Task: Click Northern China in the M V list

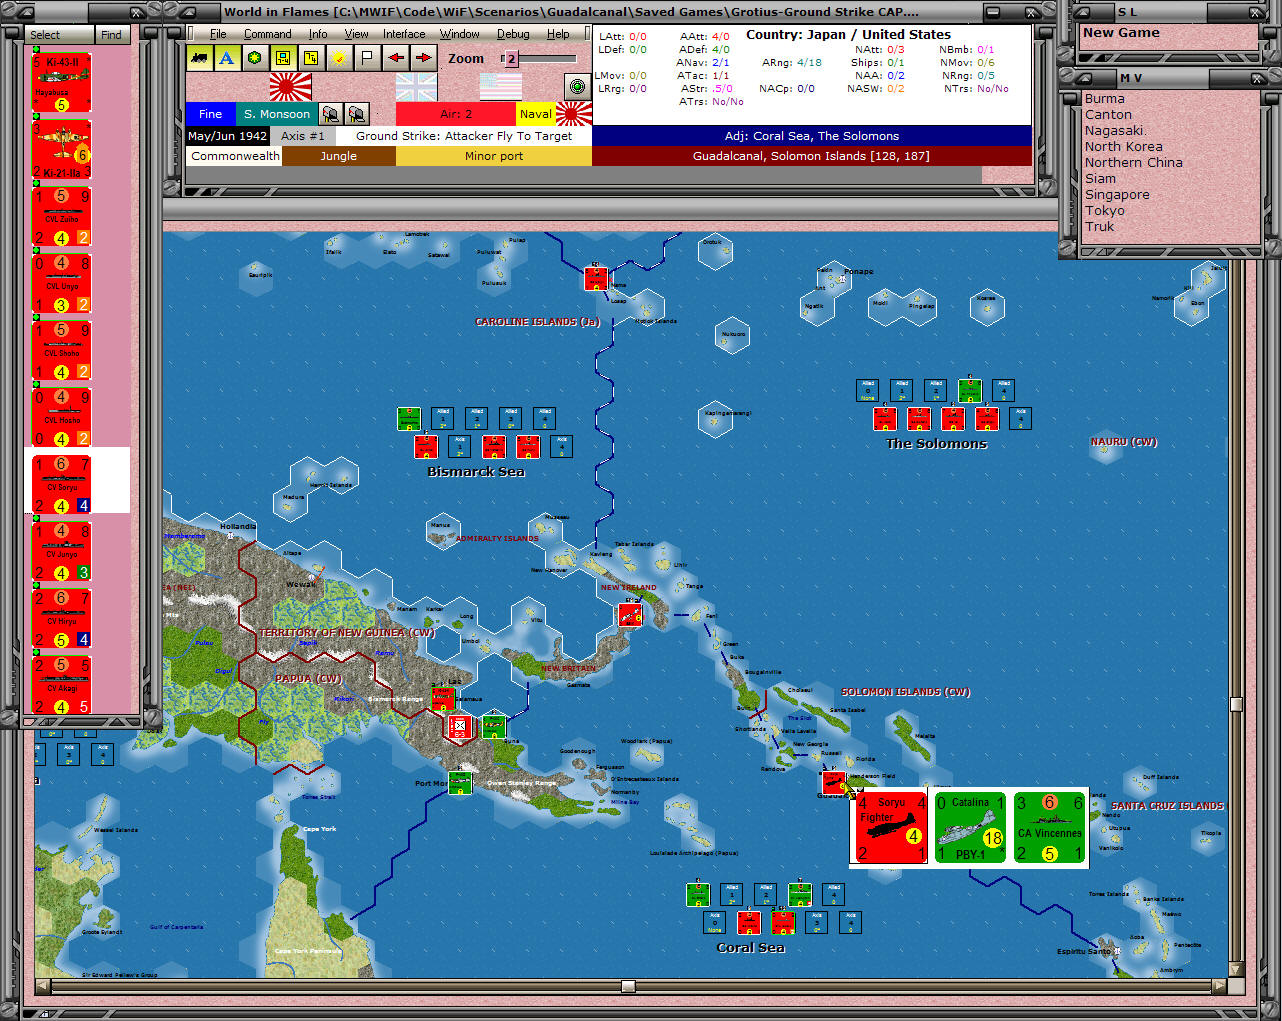Action: (x=1134, y=163)
